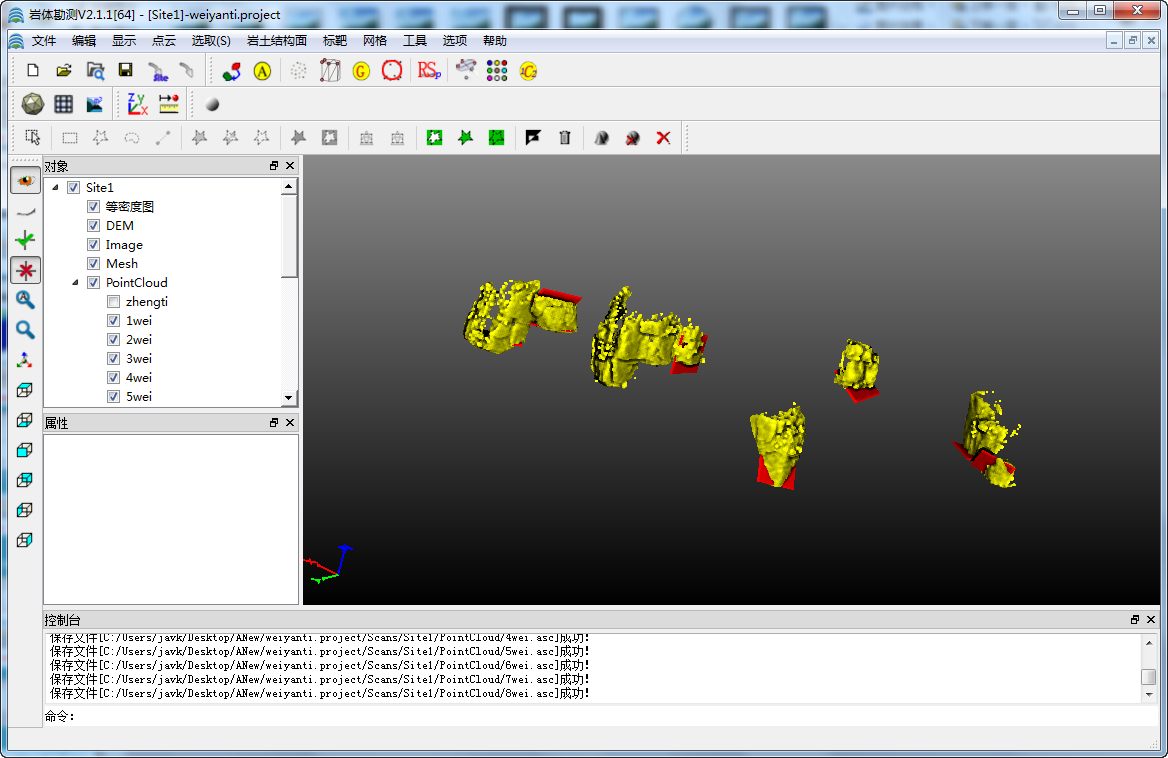Click the RSp toolbar icon
The height and width of the screenshot is (758, 1168).
pos(429,70)
